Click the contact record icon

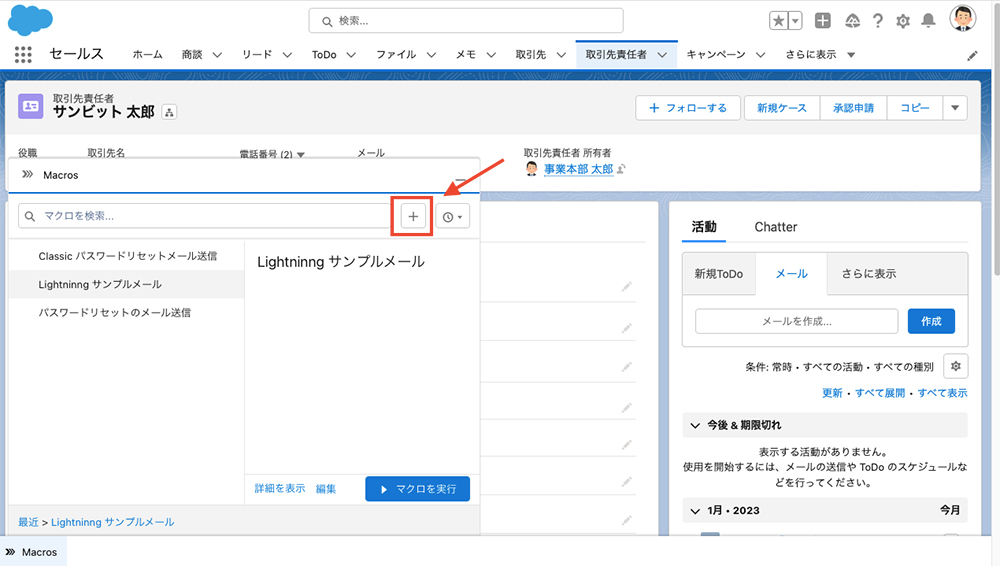[x=31, y=107]
